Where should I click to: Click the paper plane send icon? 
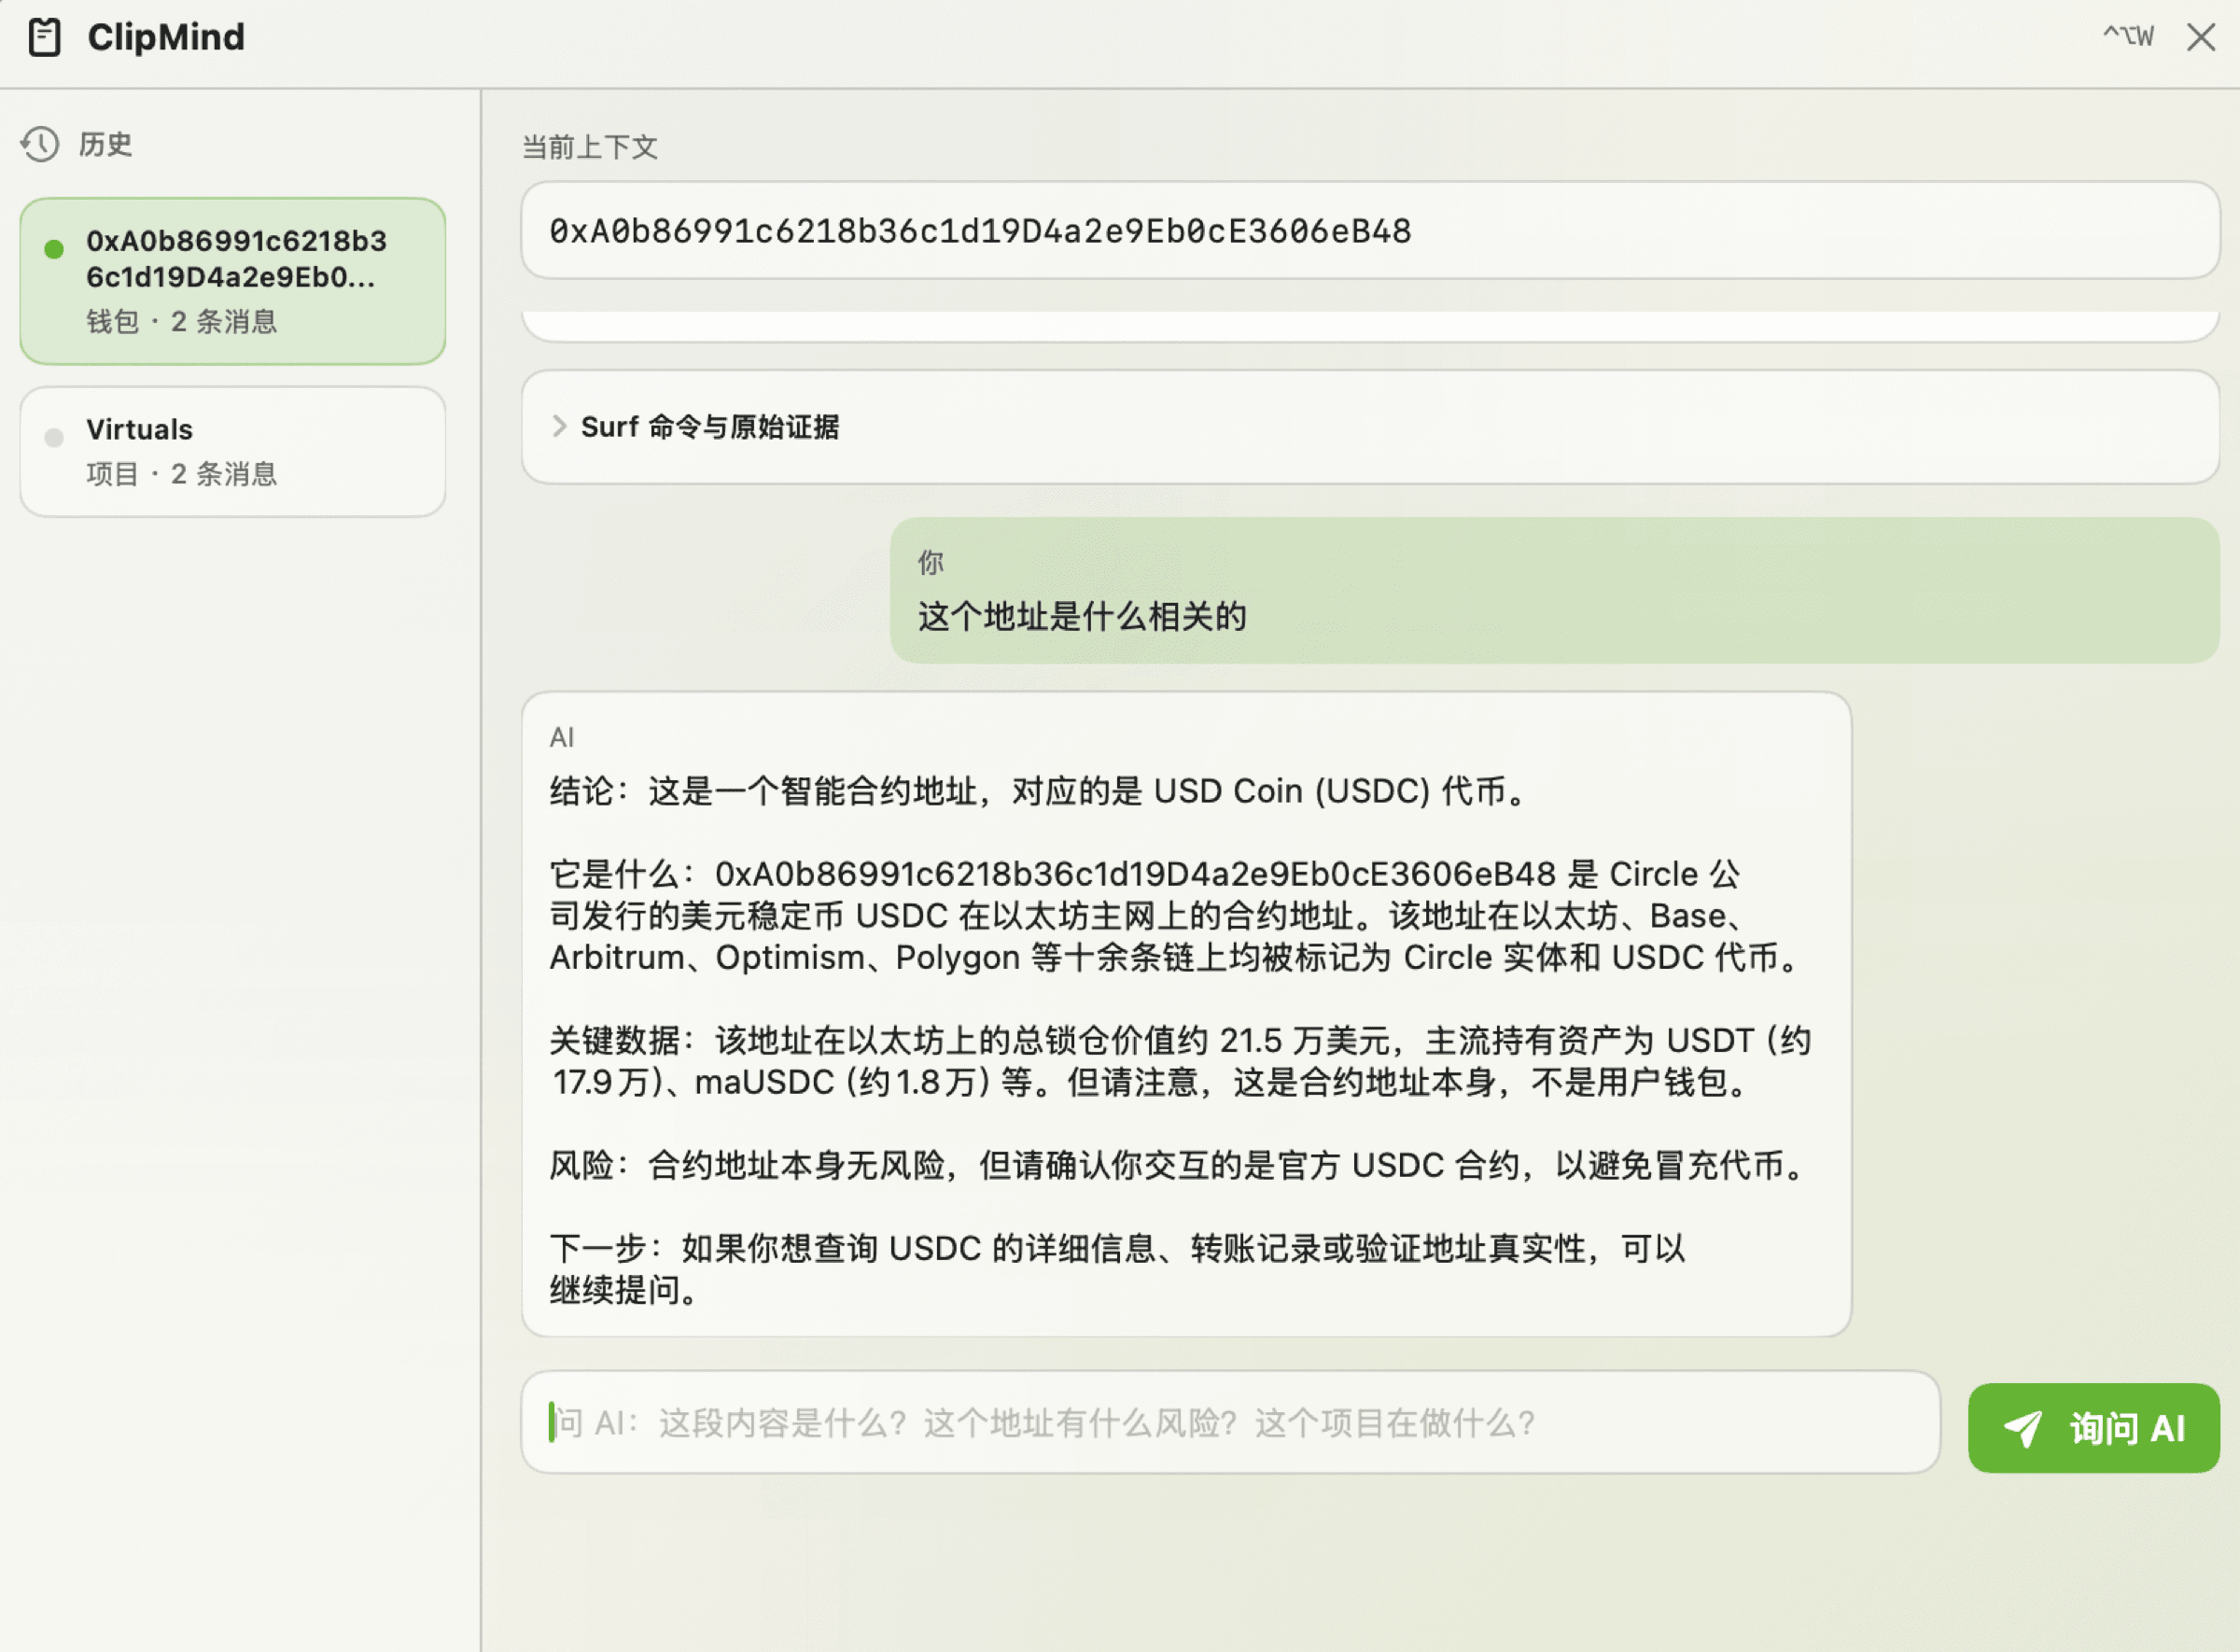pos(2023,1428)
